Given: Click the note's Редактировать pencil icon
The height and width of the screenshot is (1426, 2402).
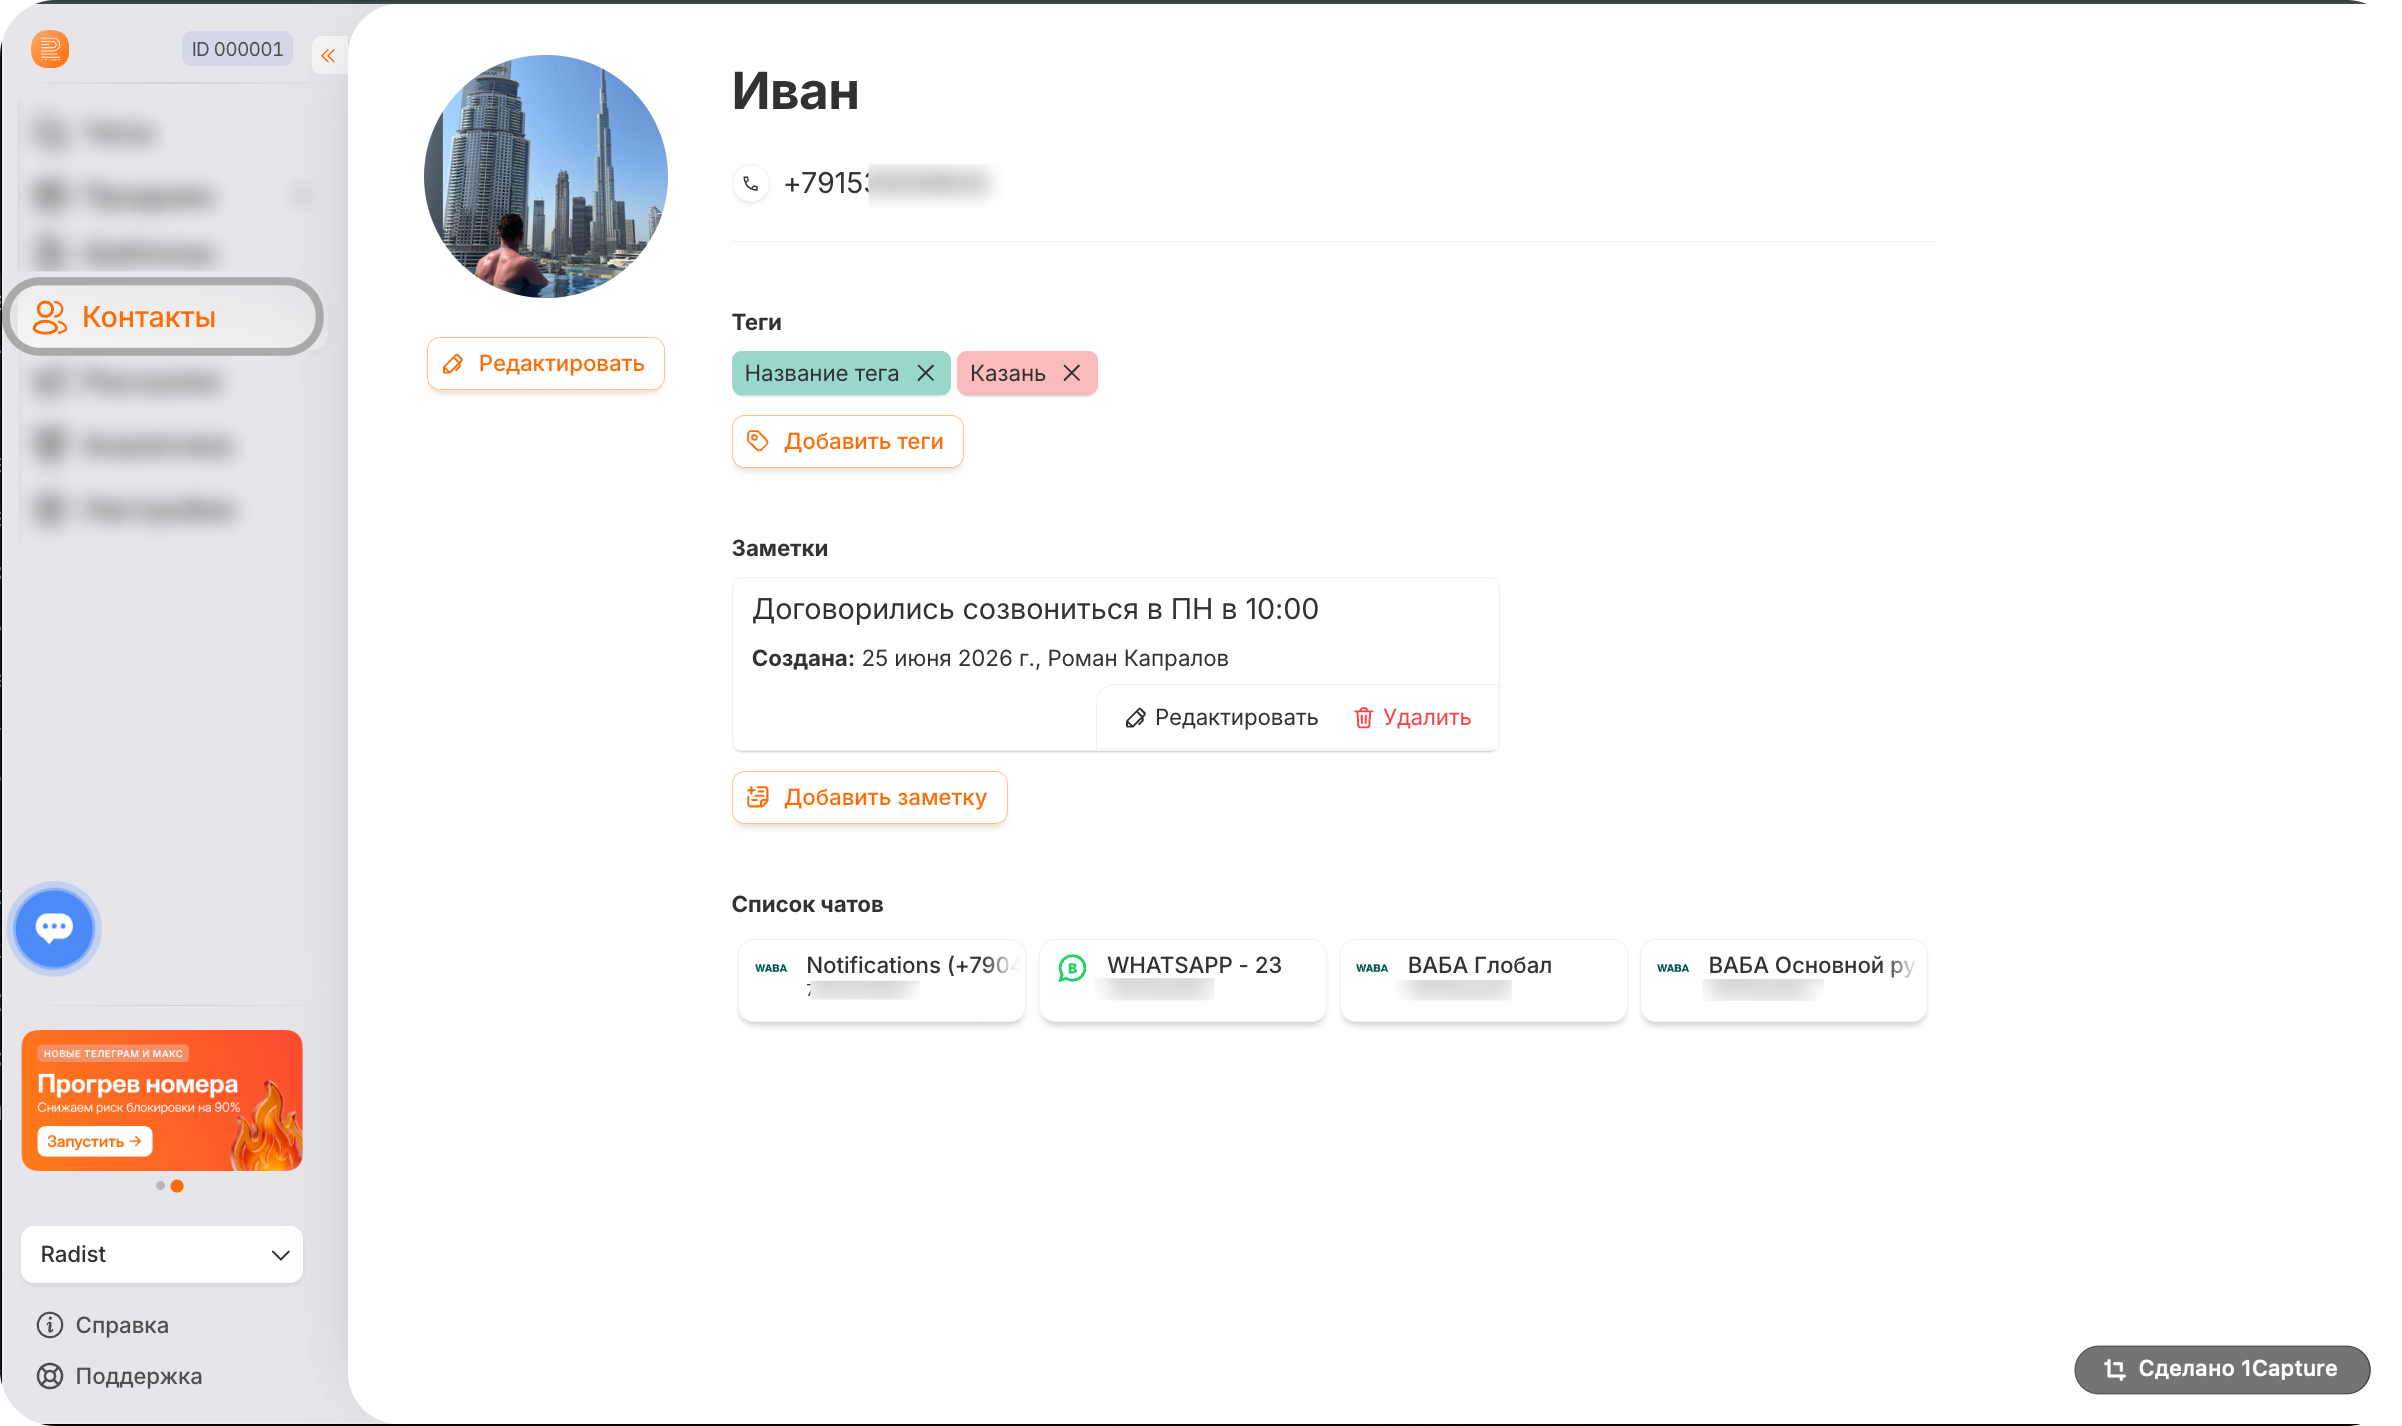Looking at the screenshot, I should click(x=1135, y=718).
